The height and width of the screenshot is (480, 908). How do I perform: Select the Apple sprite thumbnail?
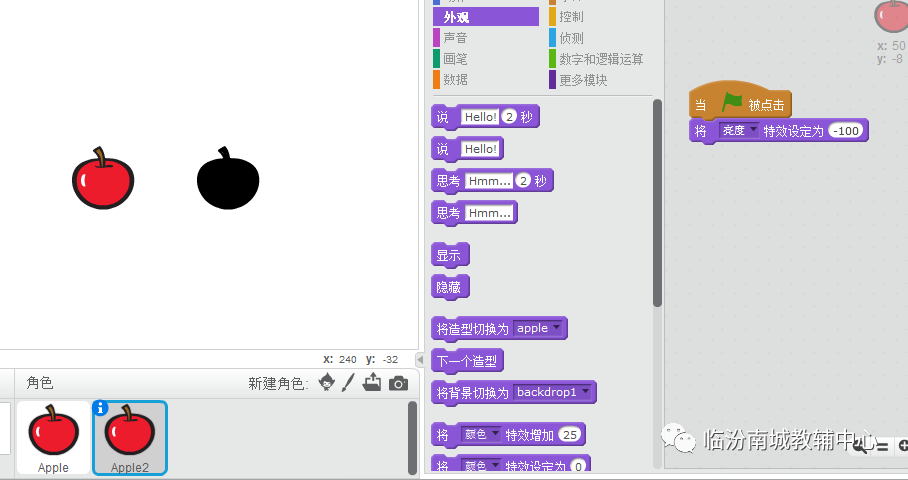(53, 436)
